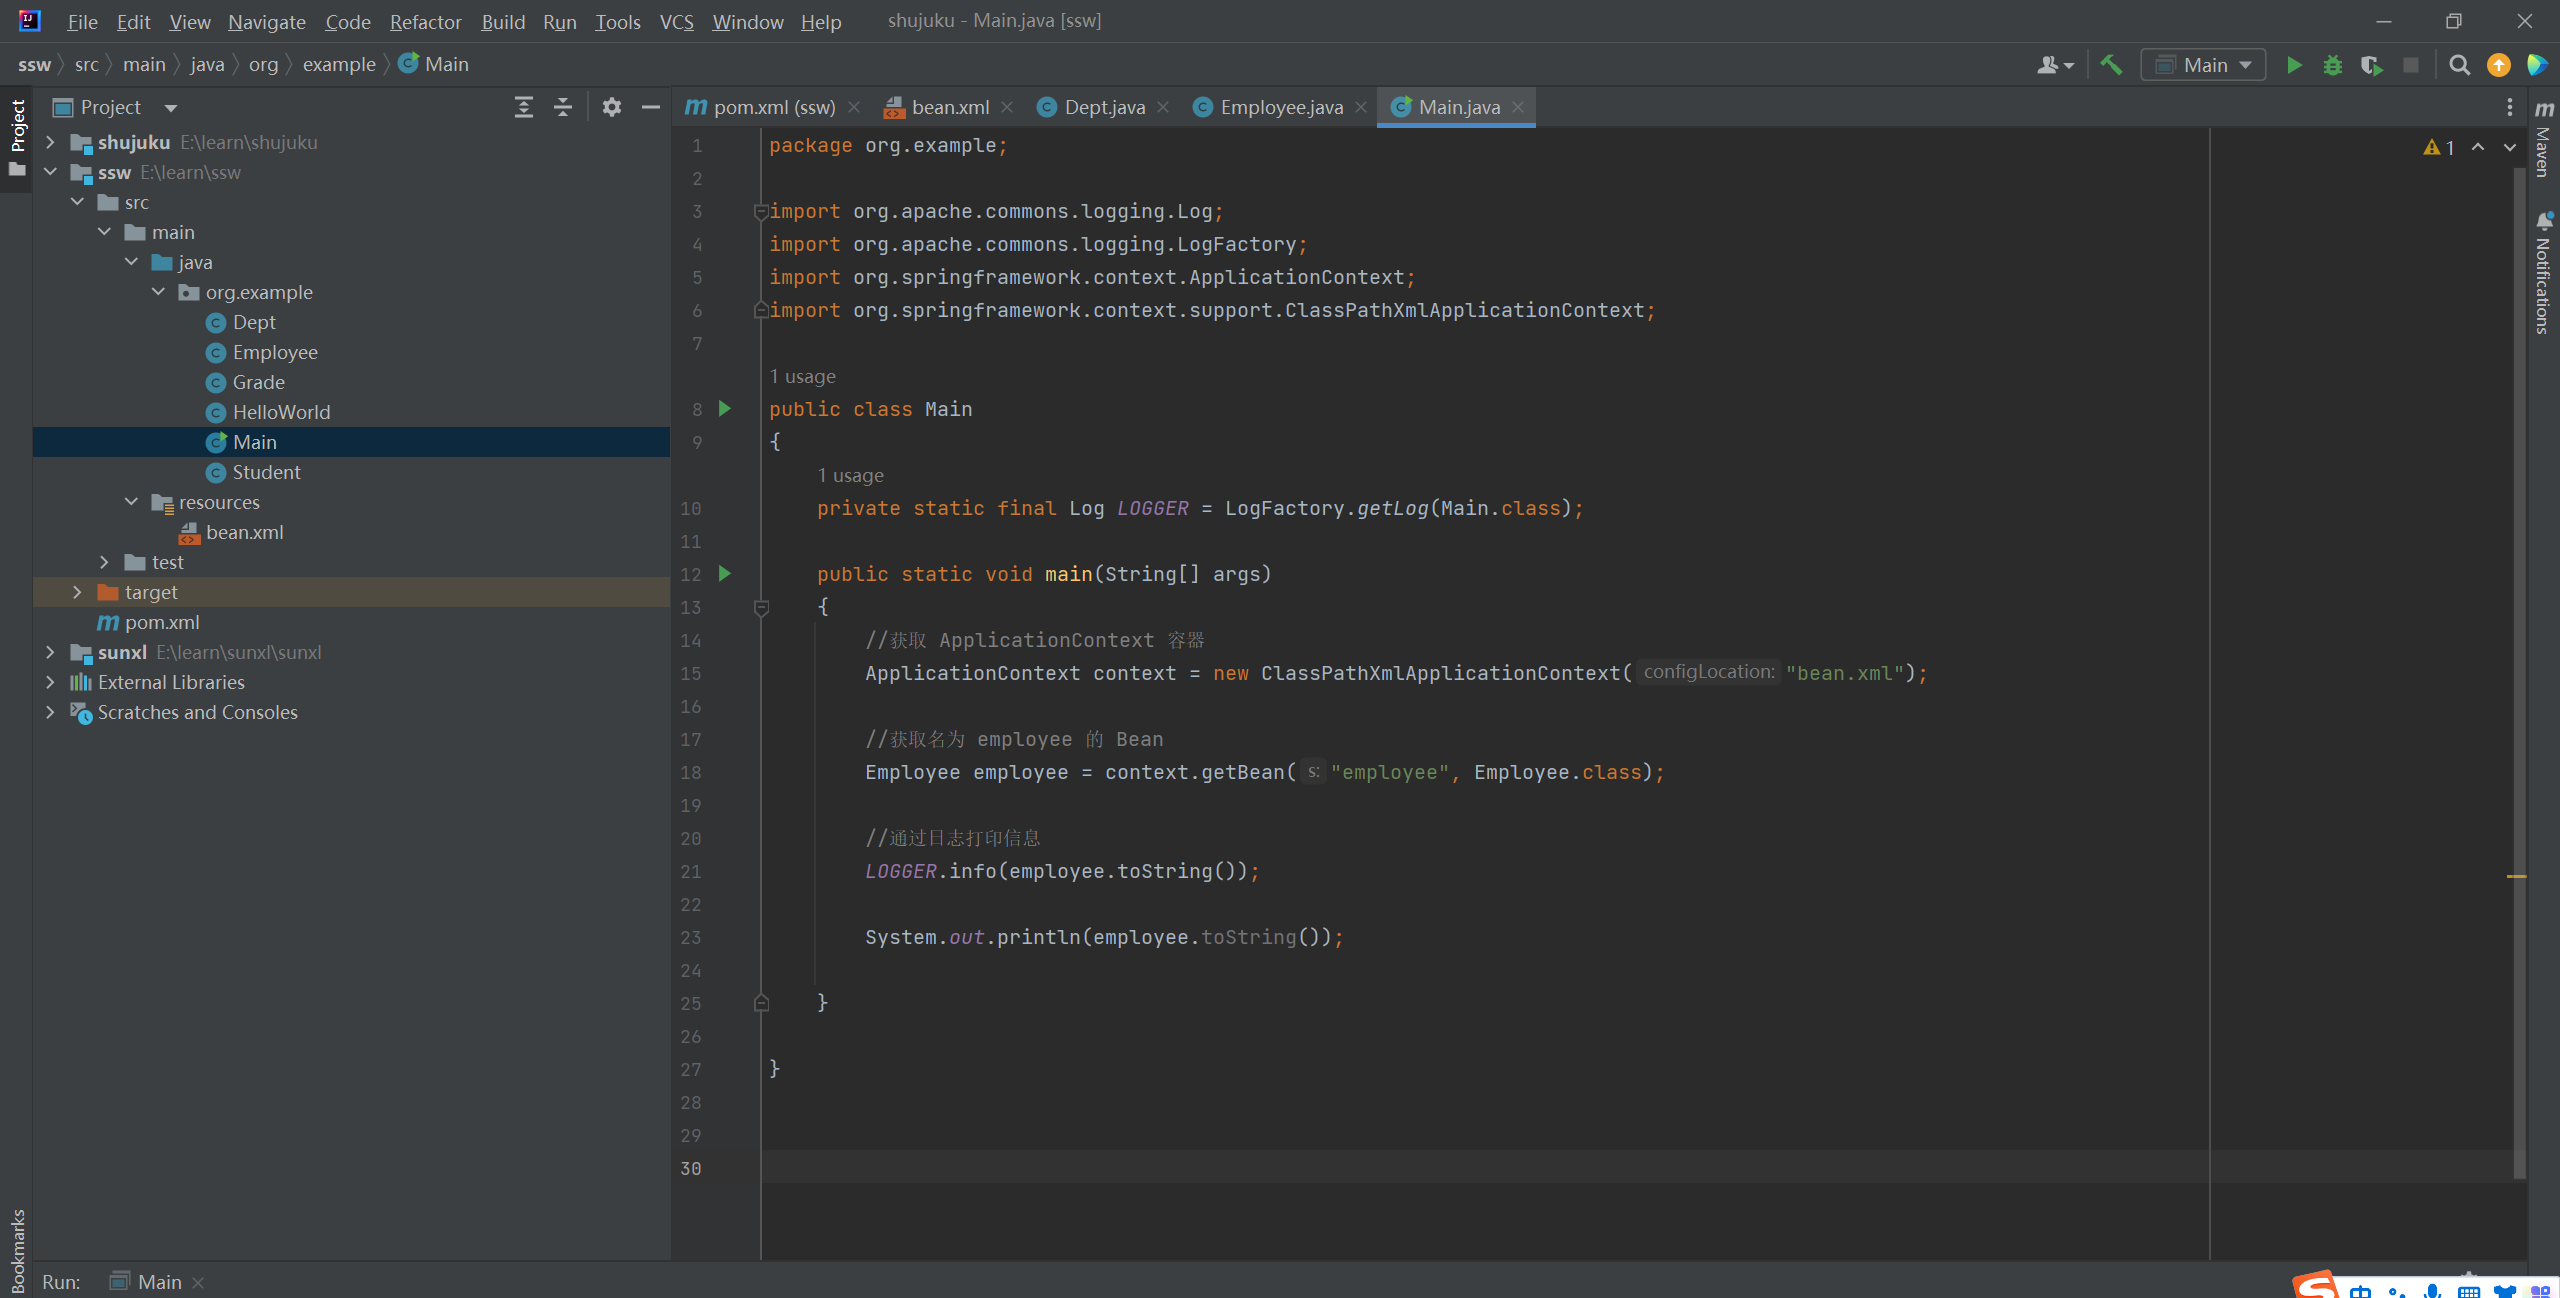
Task: Click the Build project hammer icon
Action: pyautogui.click(x=2111, y=65)
